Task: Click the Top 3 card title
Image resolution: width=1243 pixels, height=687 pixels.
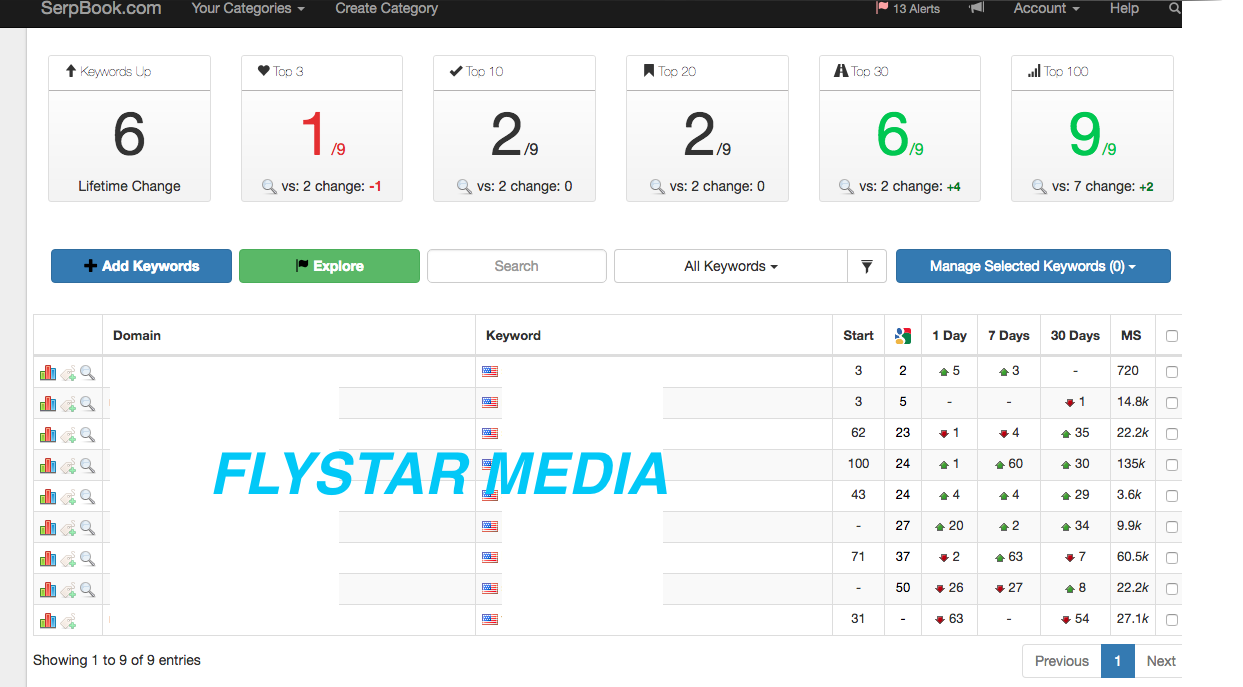Action: point(289,71)
